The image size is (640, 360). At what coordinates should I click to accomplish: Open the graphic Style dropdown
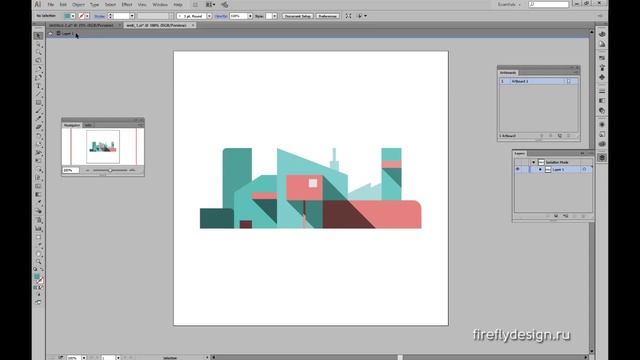click(275, 16)
